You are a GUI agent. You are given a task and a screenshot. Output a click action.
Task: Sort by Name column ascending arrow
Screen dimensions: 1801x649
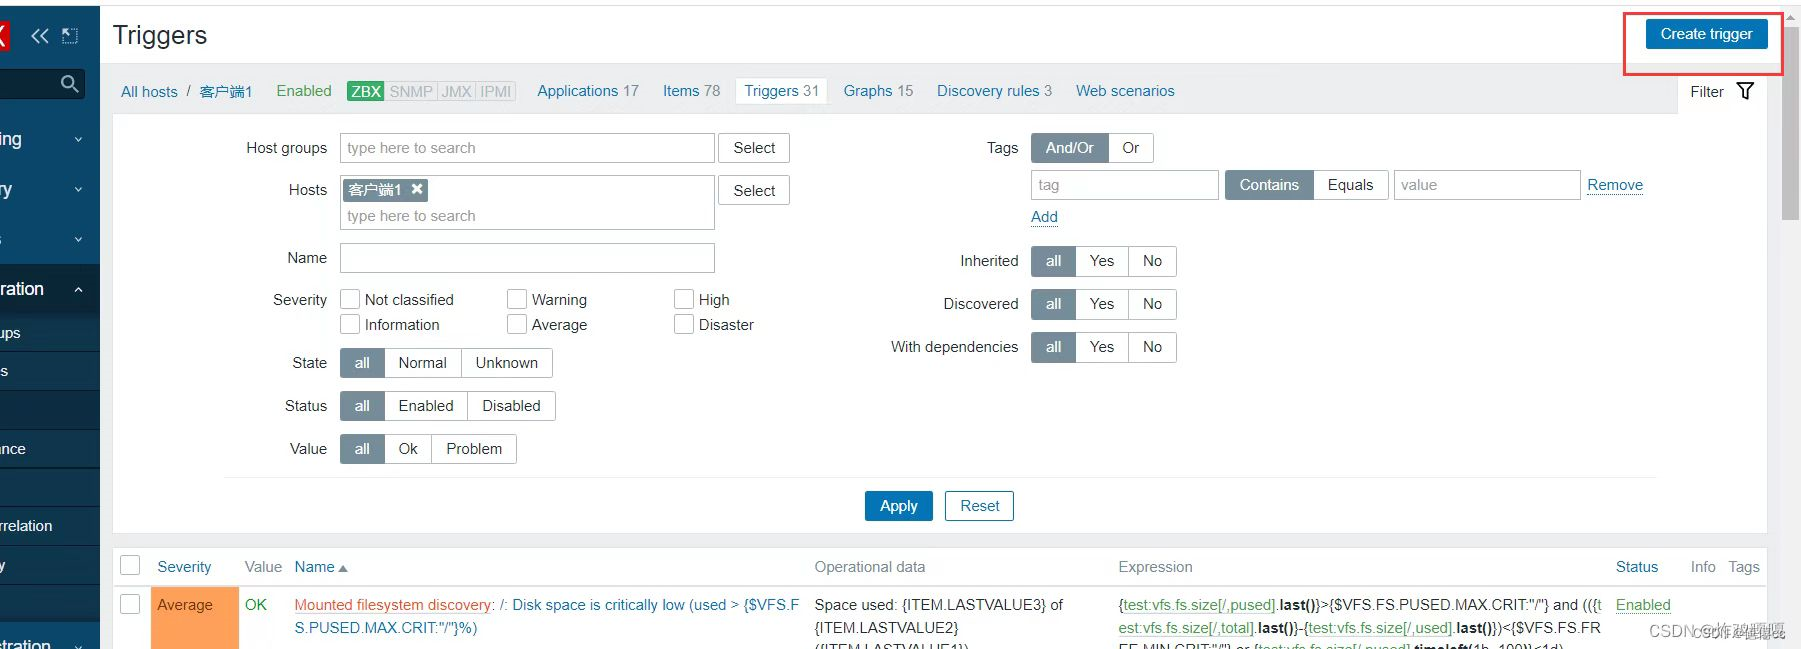(343, 568)
